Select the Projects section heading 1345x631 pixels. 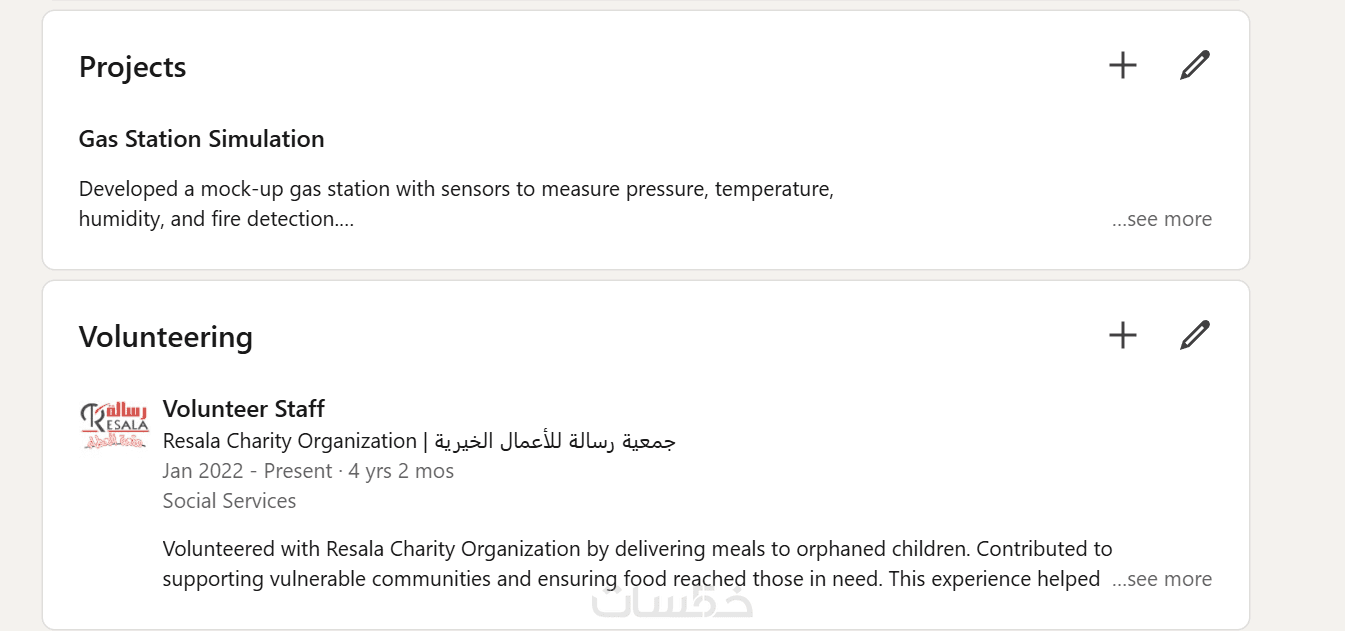pyautogui.click(x=132, y=67)
